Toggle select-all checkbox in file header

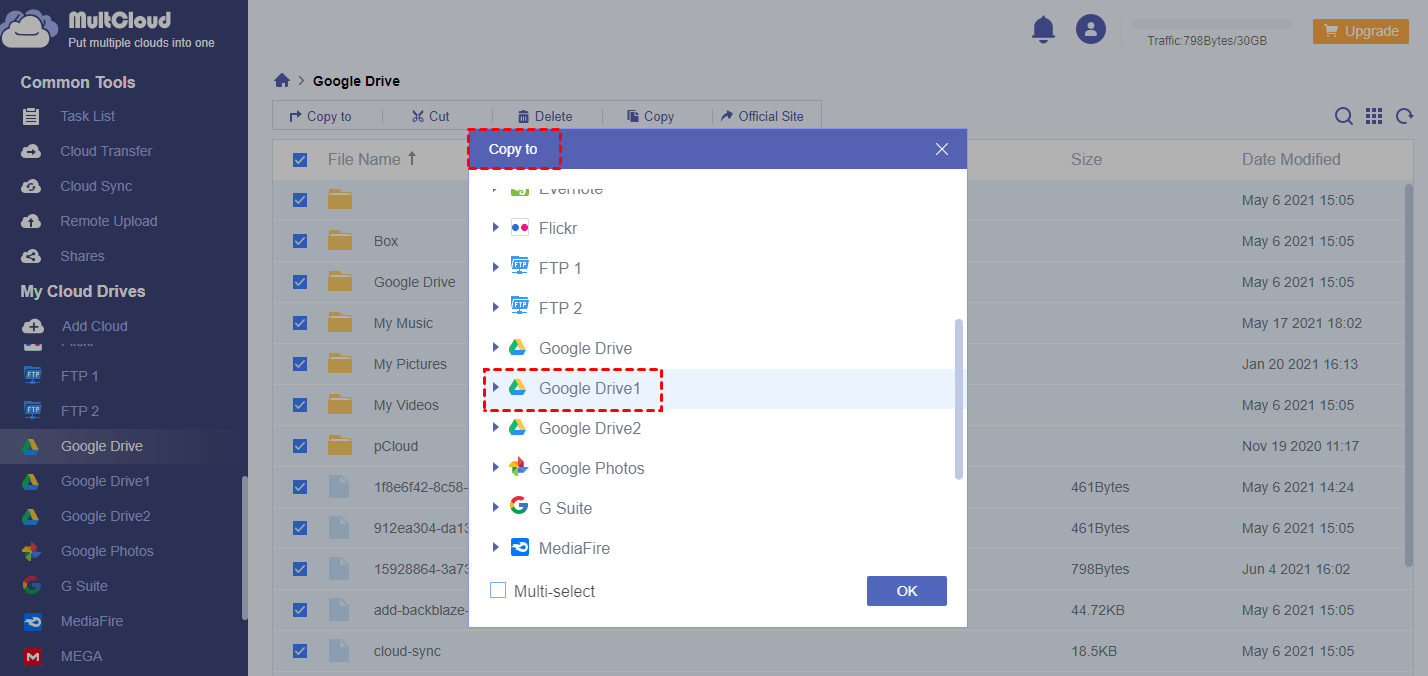click(x=300, y=159)
